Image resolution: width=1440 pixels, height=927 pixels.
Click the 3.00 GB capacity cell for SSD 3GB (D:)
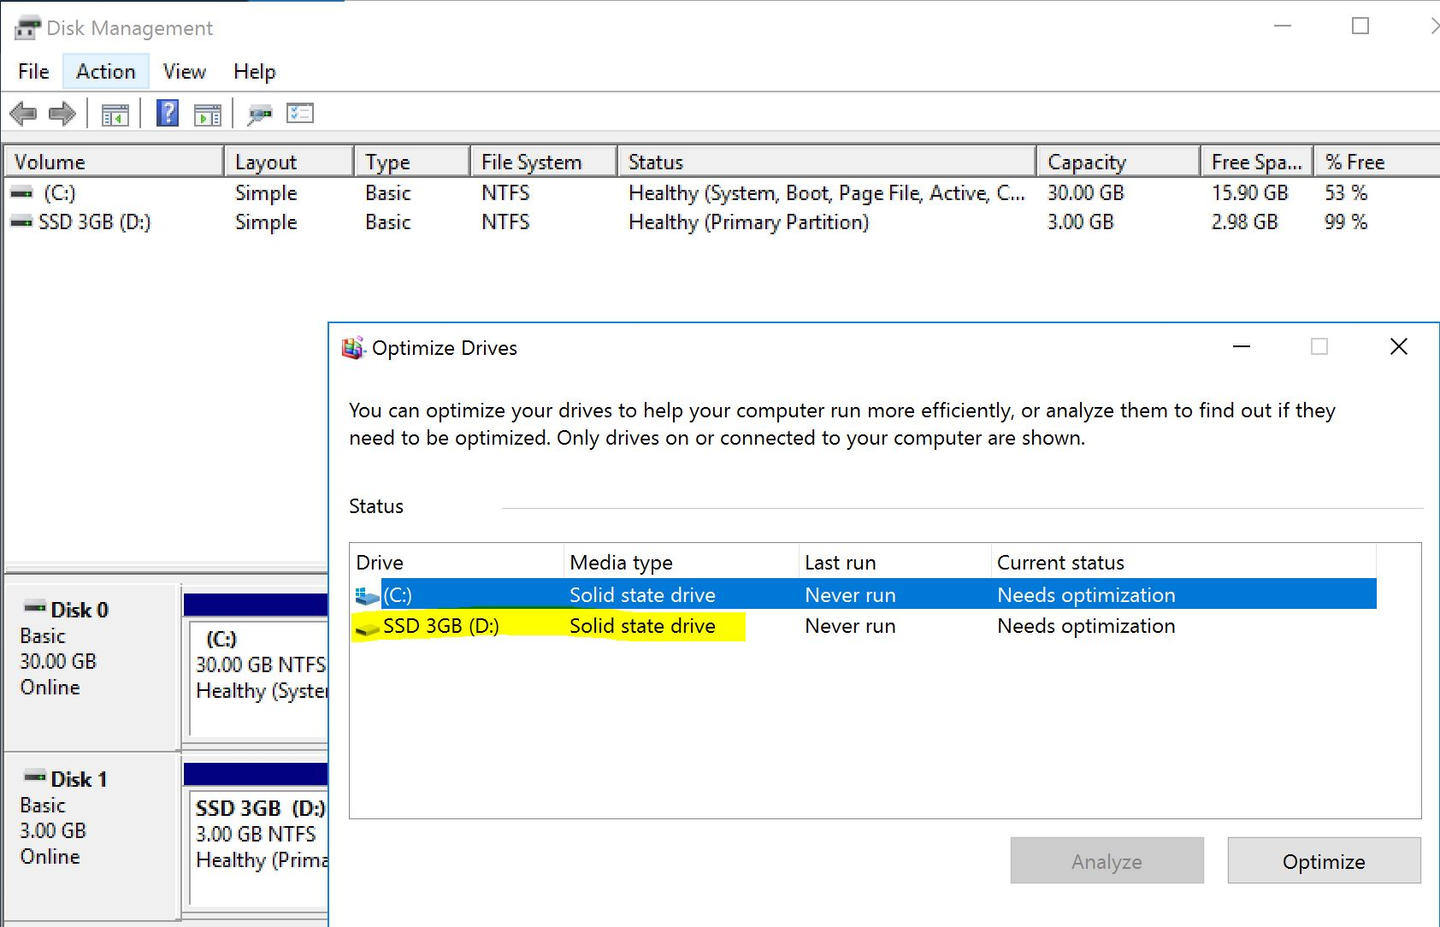coord(1081,222)
